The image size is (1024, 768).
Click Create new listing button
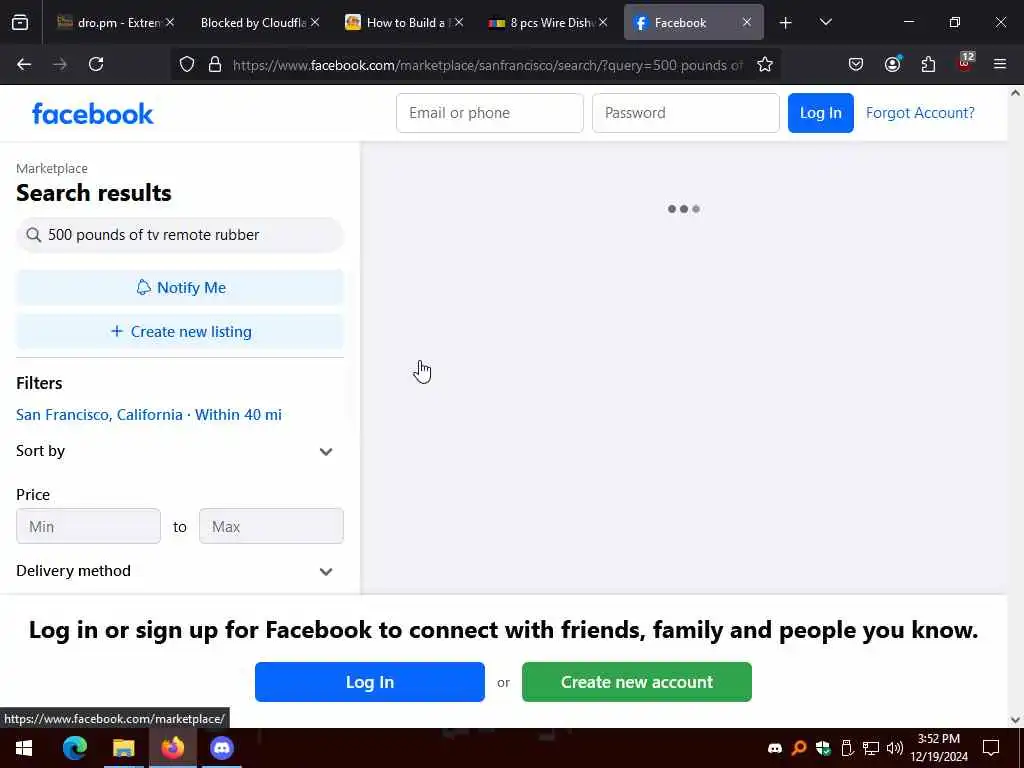(x=180, y=331)
